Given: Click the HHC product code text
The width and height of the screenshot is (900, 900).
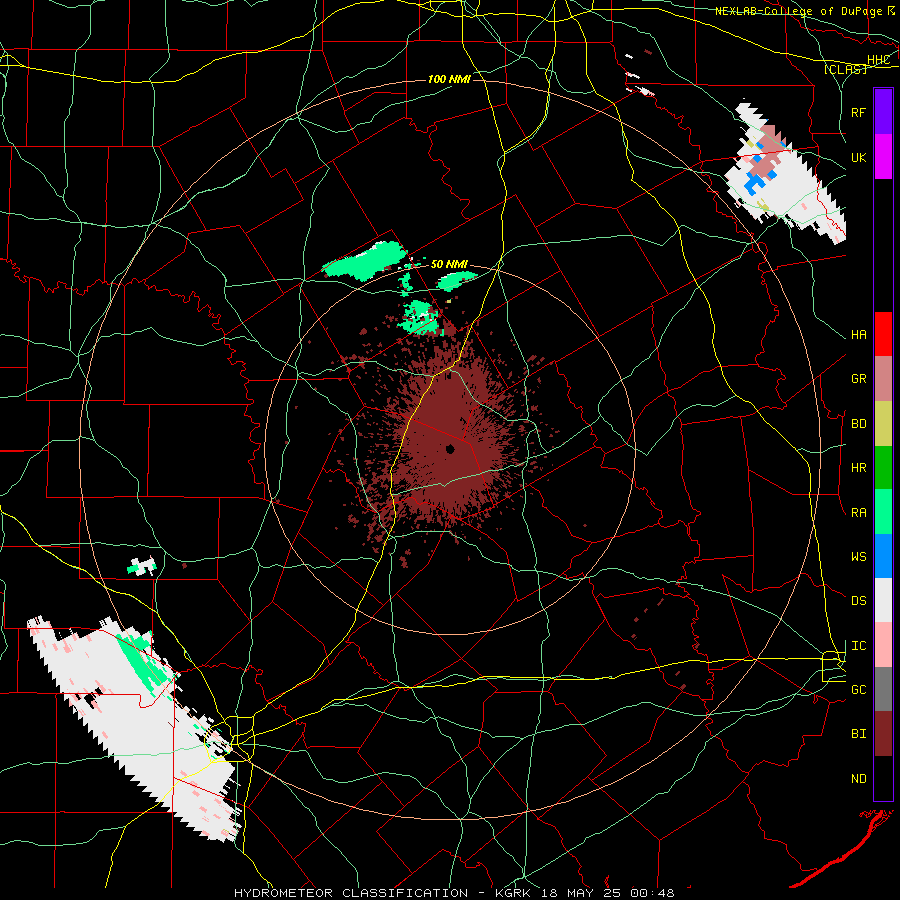Looking at the screenshot, I should pos(878,60).
